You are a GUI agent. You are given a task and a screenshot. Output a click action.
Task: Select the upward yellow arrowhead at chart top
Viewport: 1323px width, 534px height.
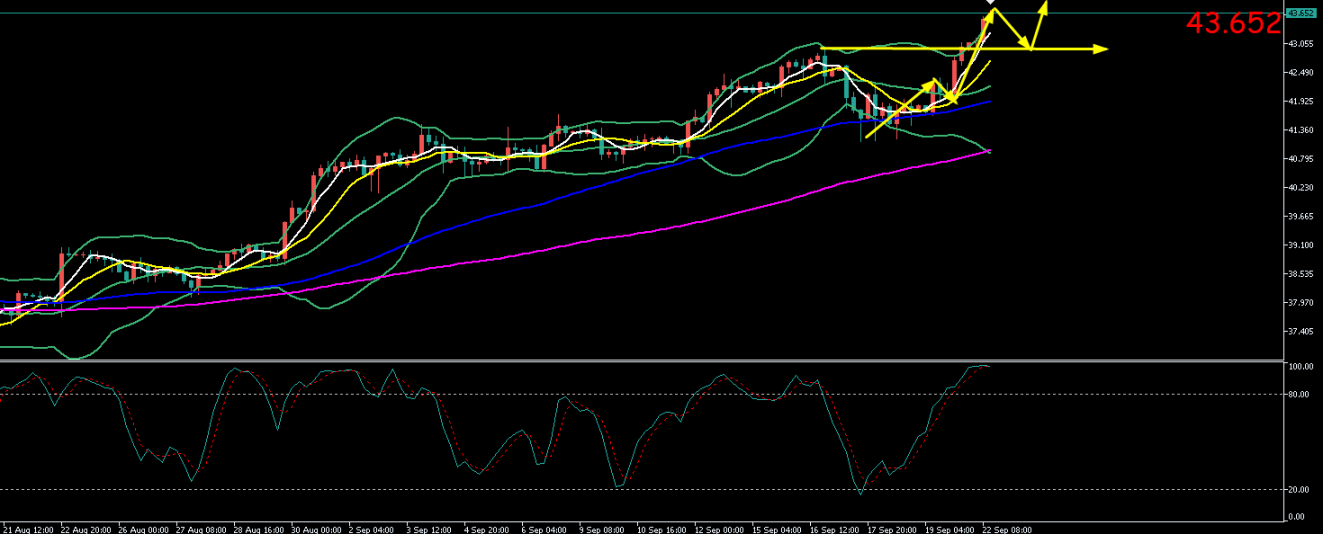tap(1045, 5)
